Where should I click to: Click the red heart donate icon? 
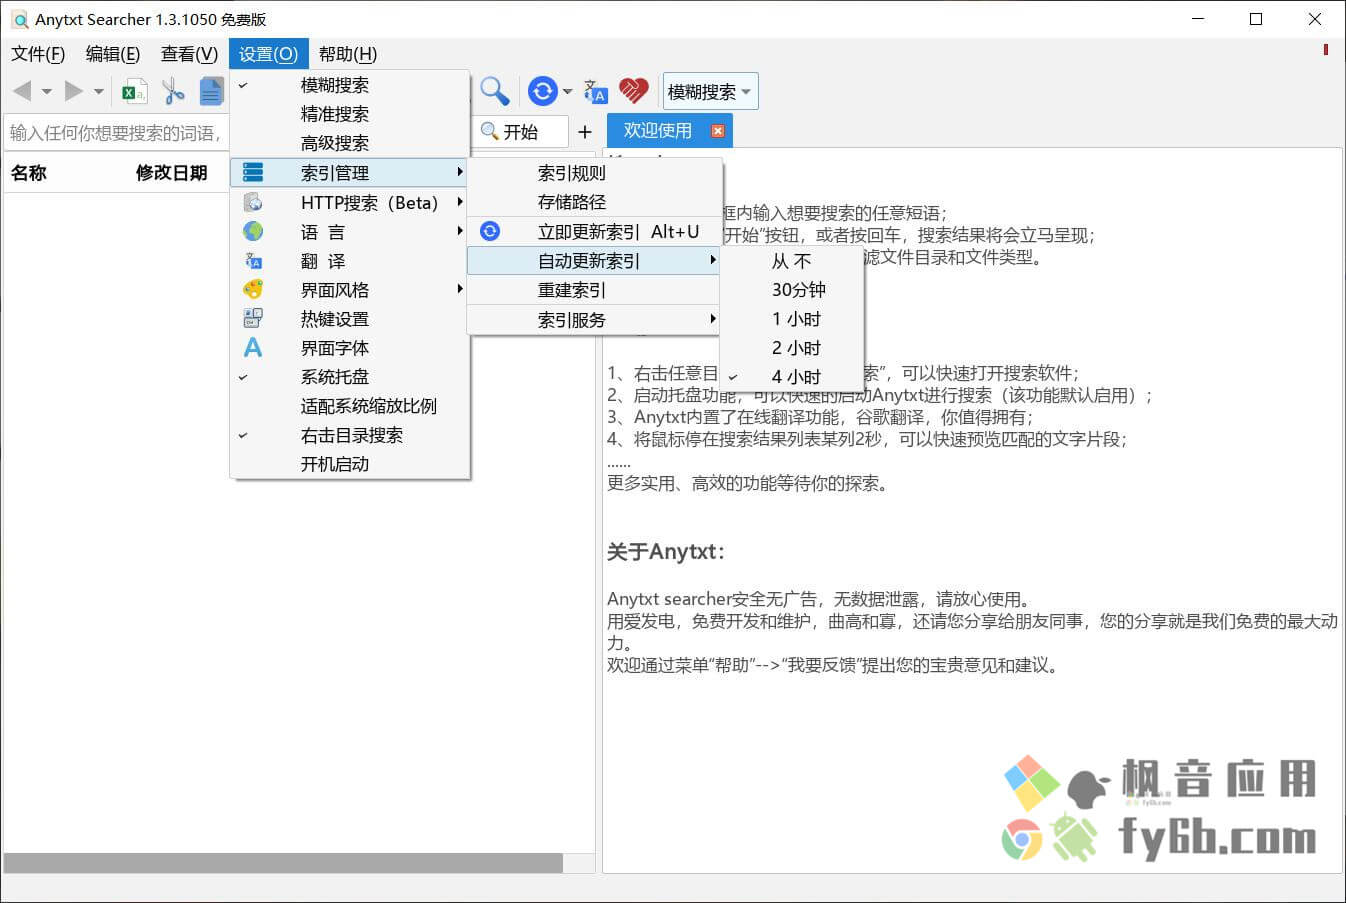tap(633, 92)
